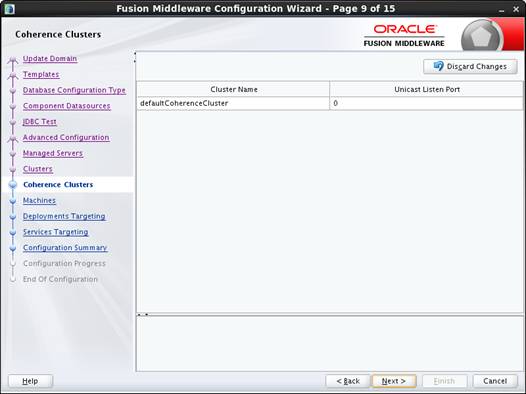Click the wizard window title bar icon
This screenshot has width=526, height=394.
tap(9, 8)
